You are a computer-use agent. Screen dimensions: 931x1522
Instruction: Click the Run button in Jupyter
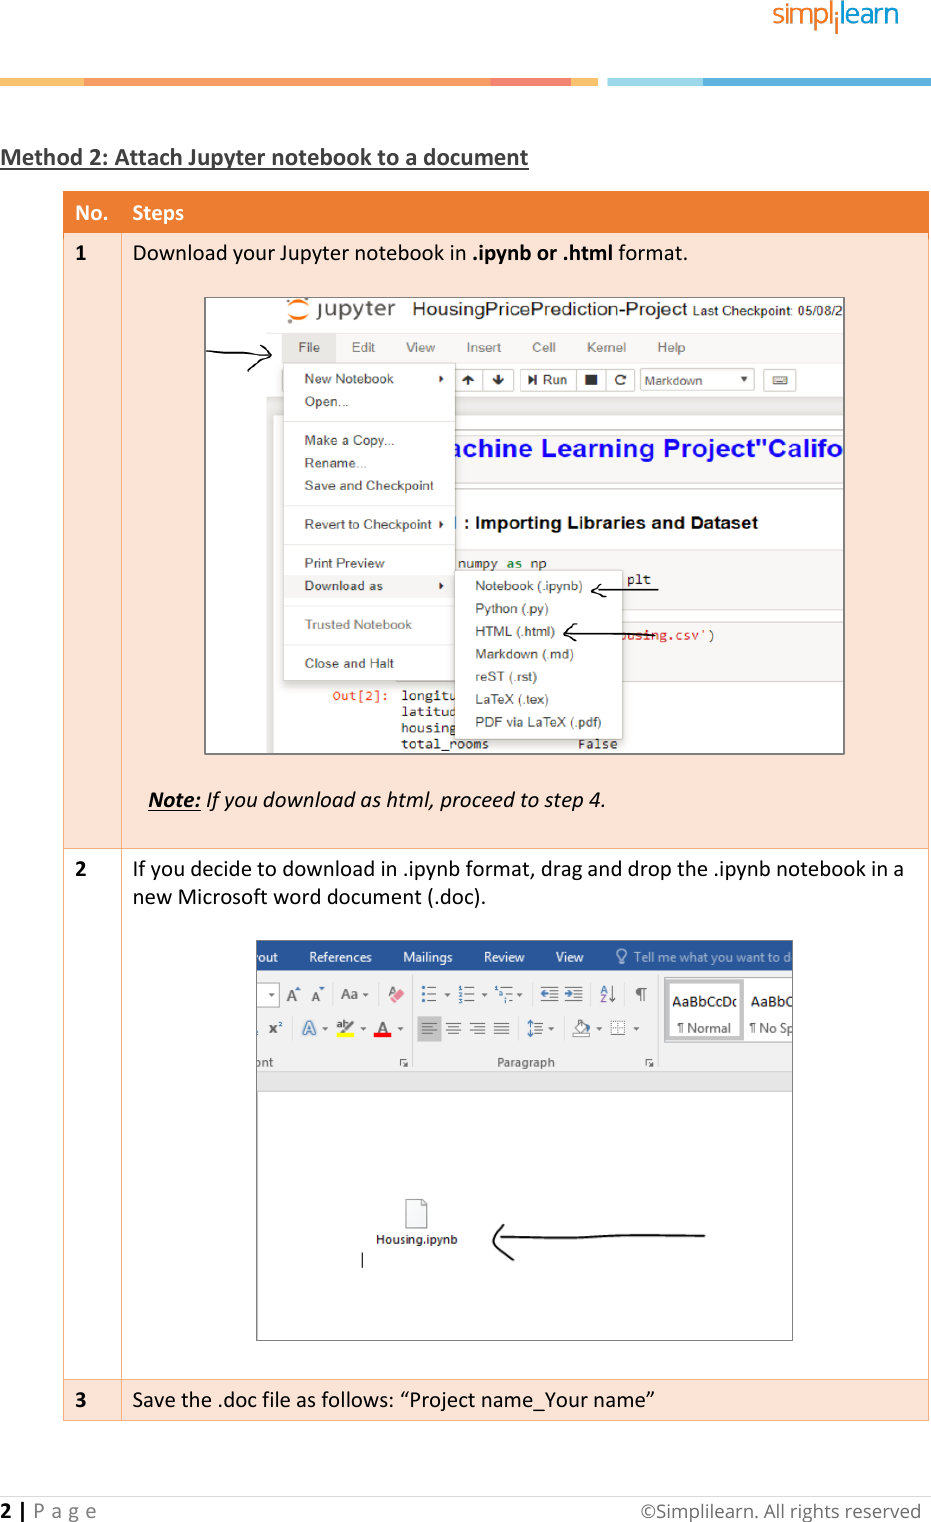[547, 380]
